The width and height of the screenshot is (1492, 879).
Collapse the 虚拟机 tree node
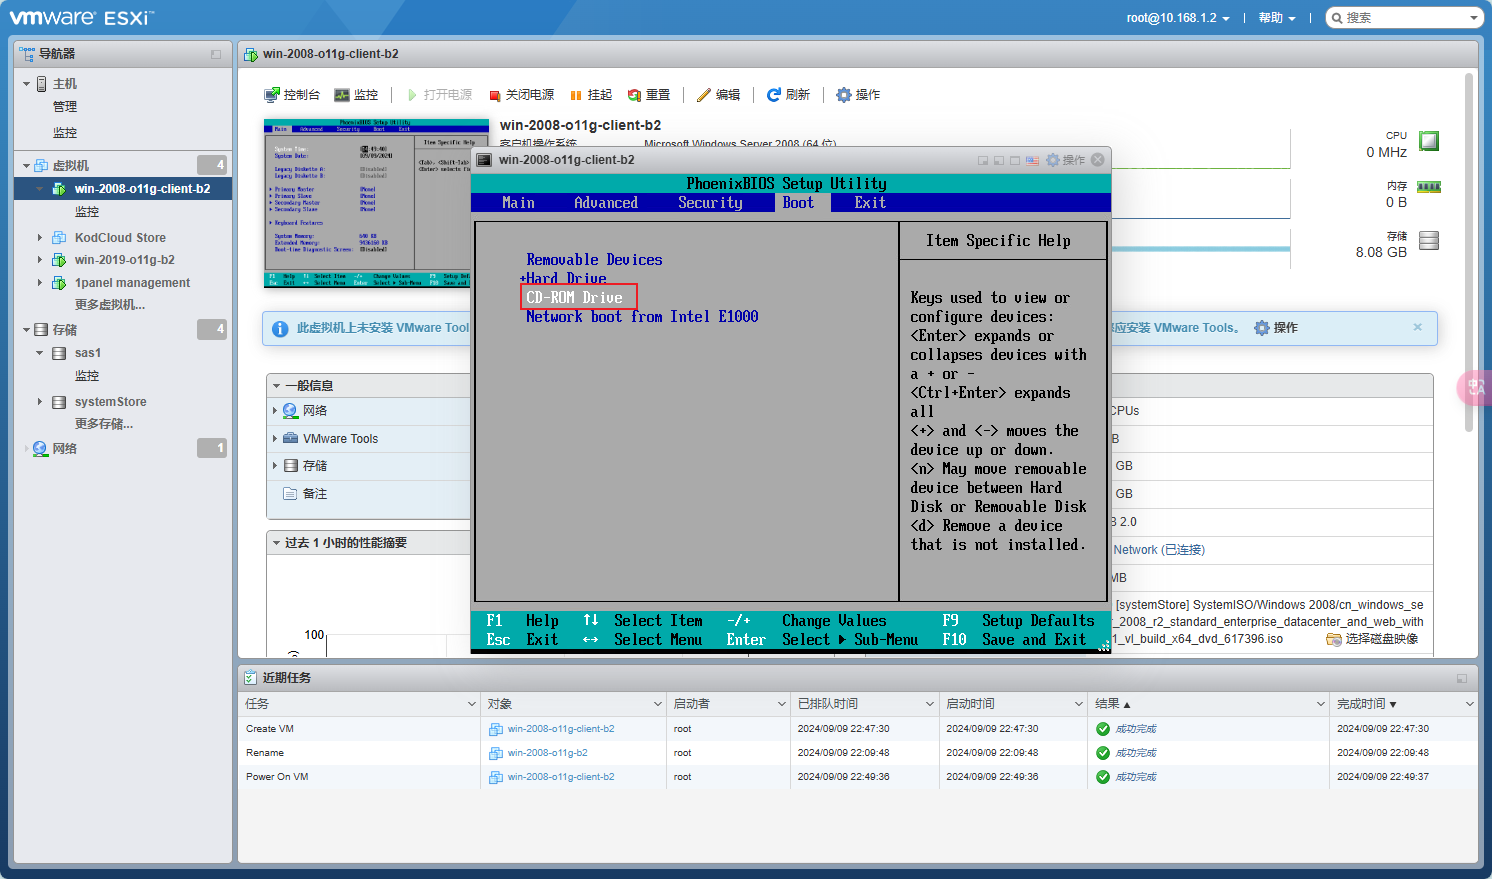coord(26,166)
